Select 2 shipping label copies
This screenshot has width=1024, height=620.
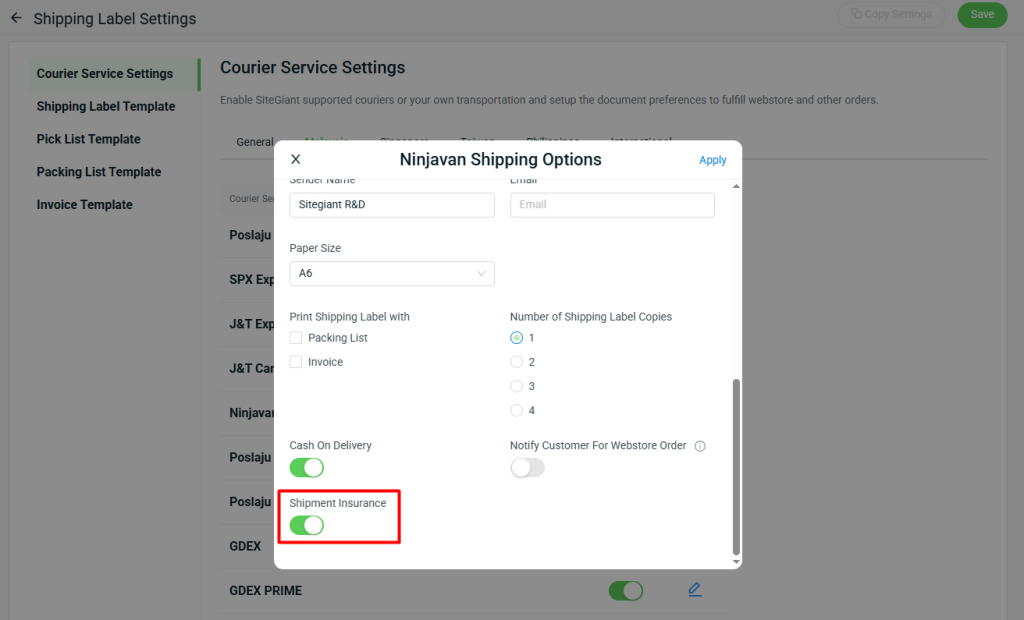(x=517, y=362)
